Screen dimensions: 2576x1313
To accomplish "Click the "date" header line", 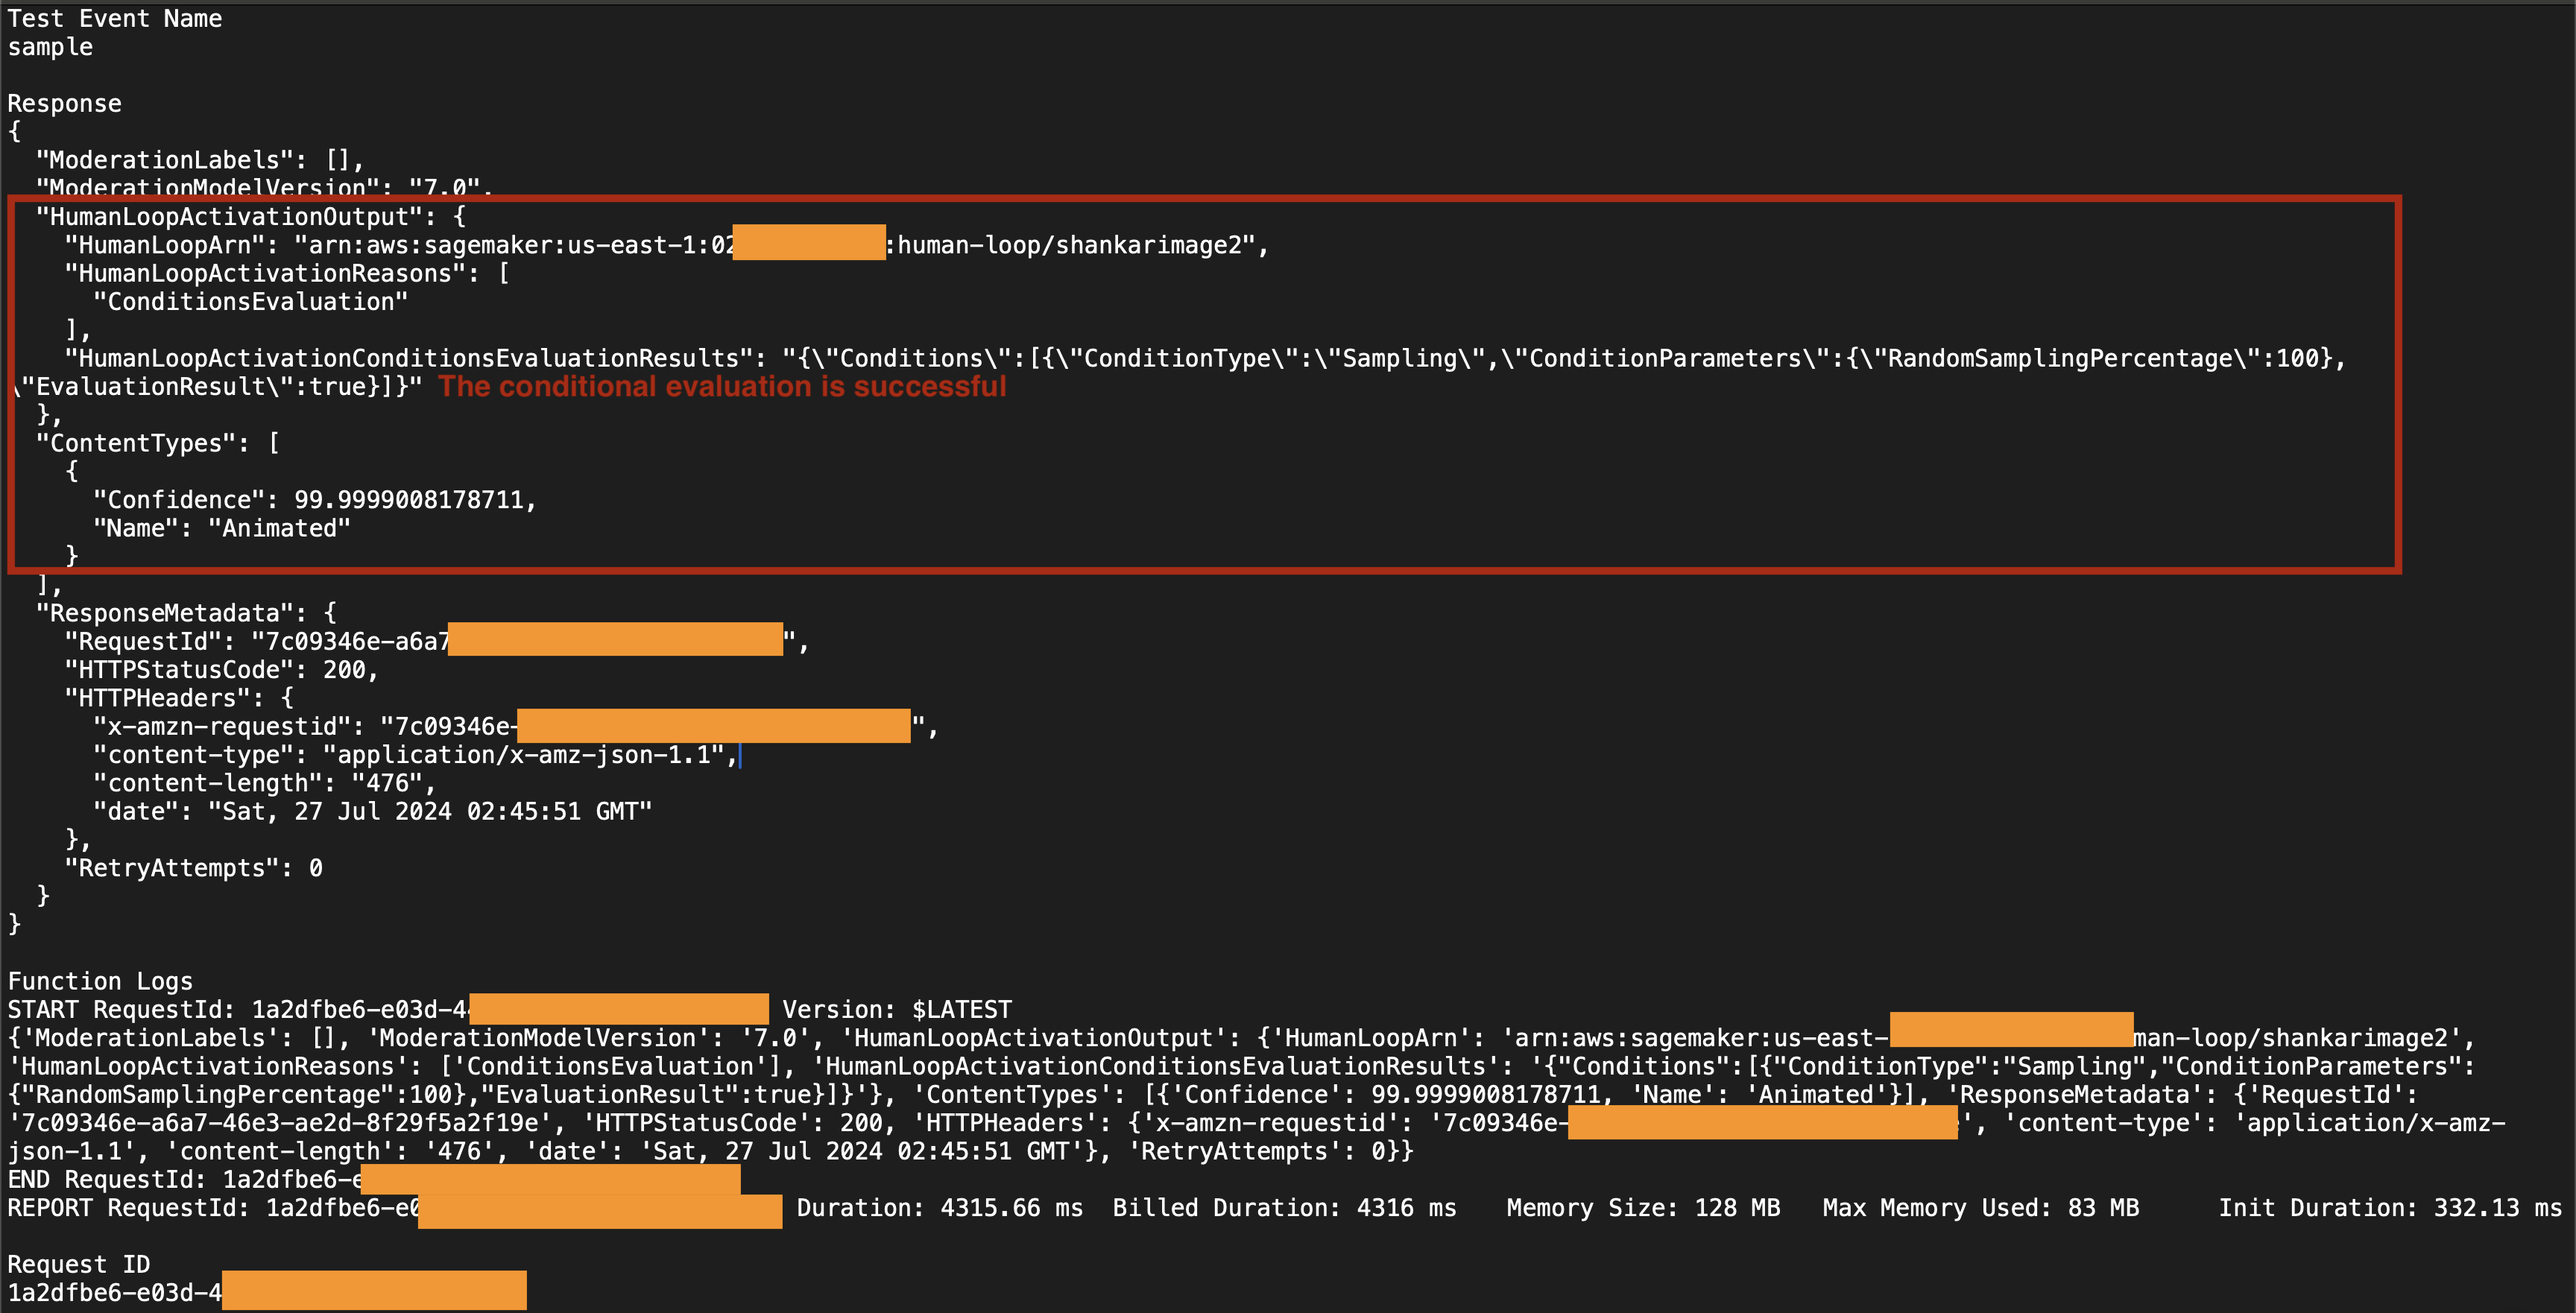I will click(371, 812).
